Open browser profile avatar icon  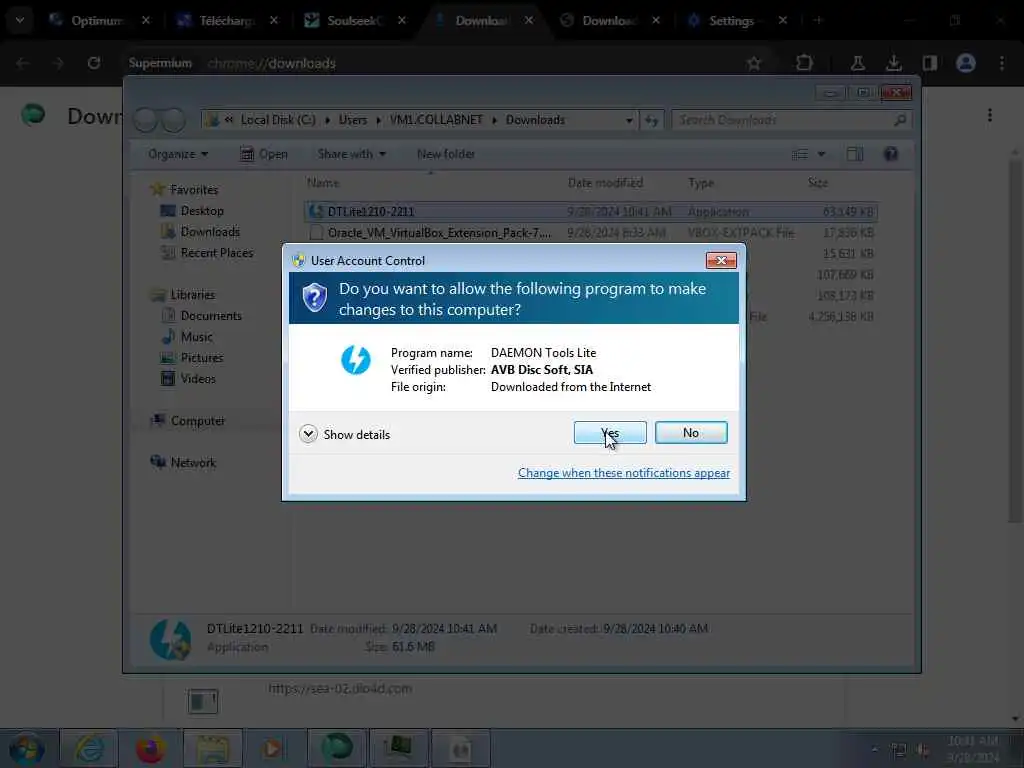[x=966, y=63]
